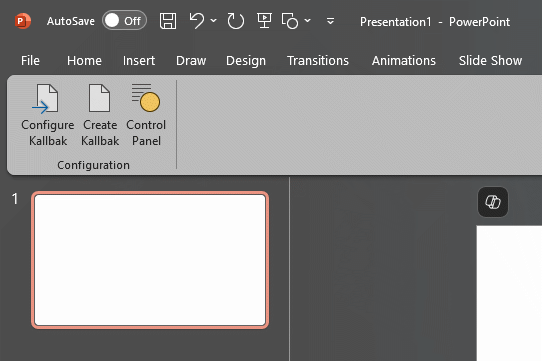Expand the Shapes dropdown arrow
This screenshot has width=542, height=361.
(307, 21)
